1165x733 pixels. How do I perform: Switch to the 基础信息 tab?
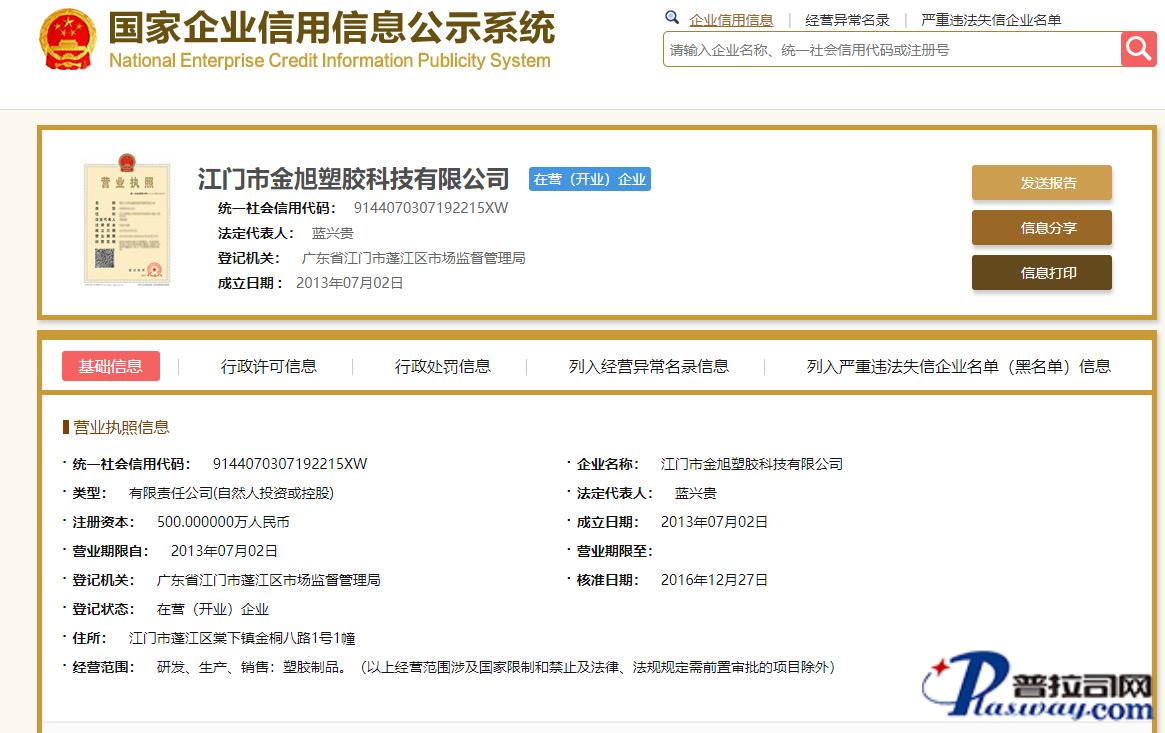pos(111,366)
